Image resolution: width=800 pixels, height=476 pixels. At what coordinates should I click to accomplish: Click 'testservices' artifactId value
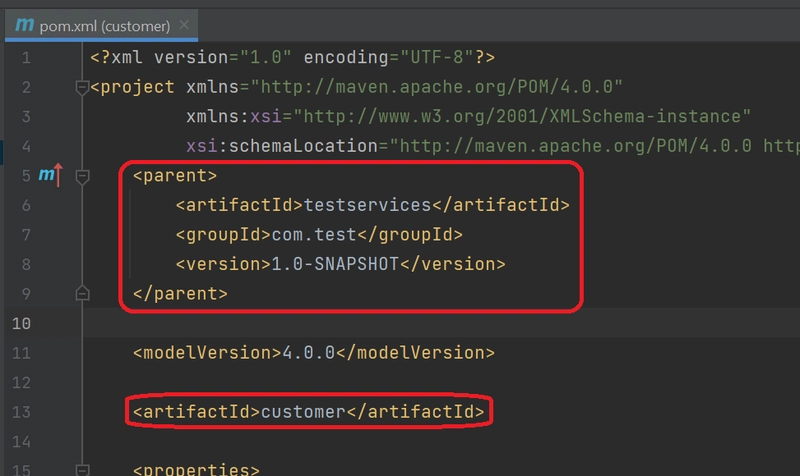coord(367,205)
